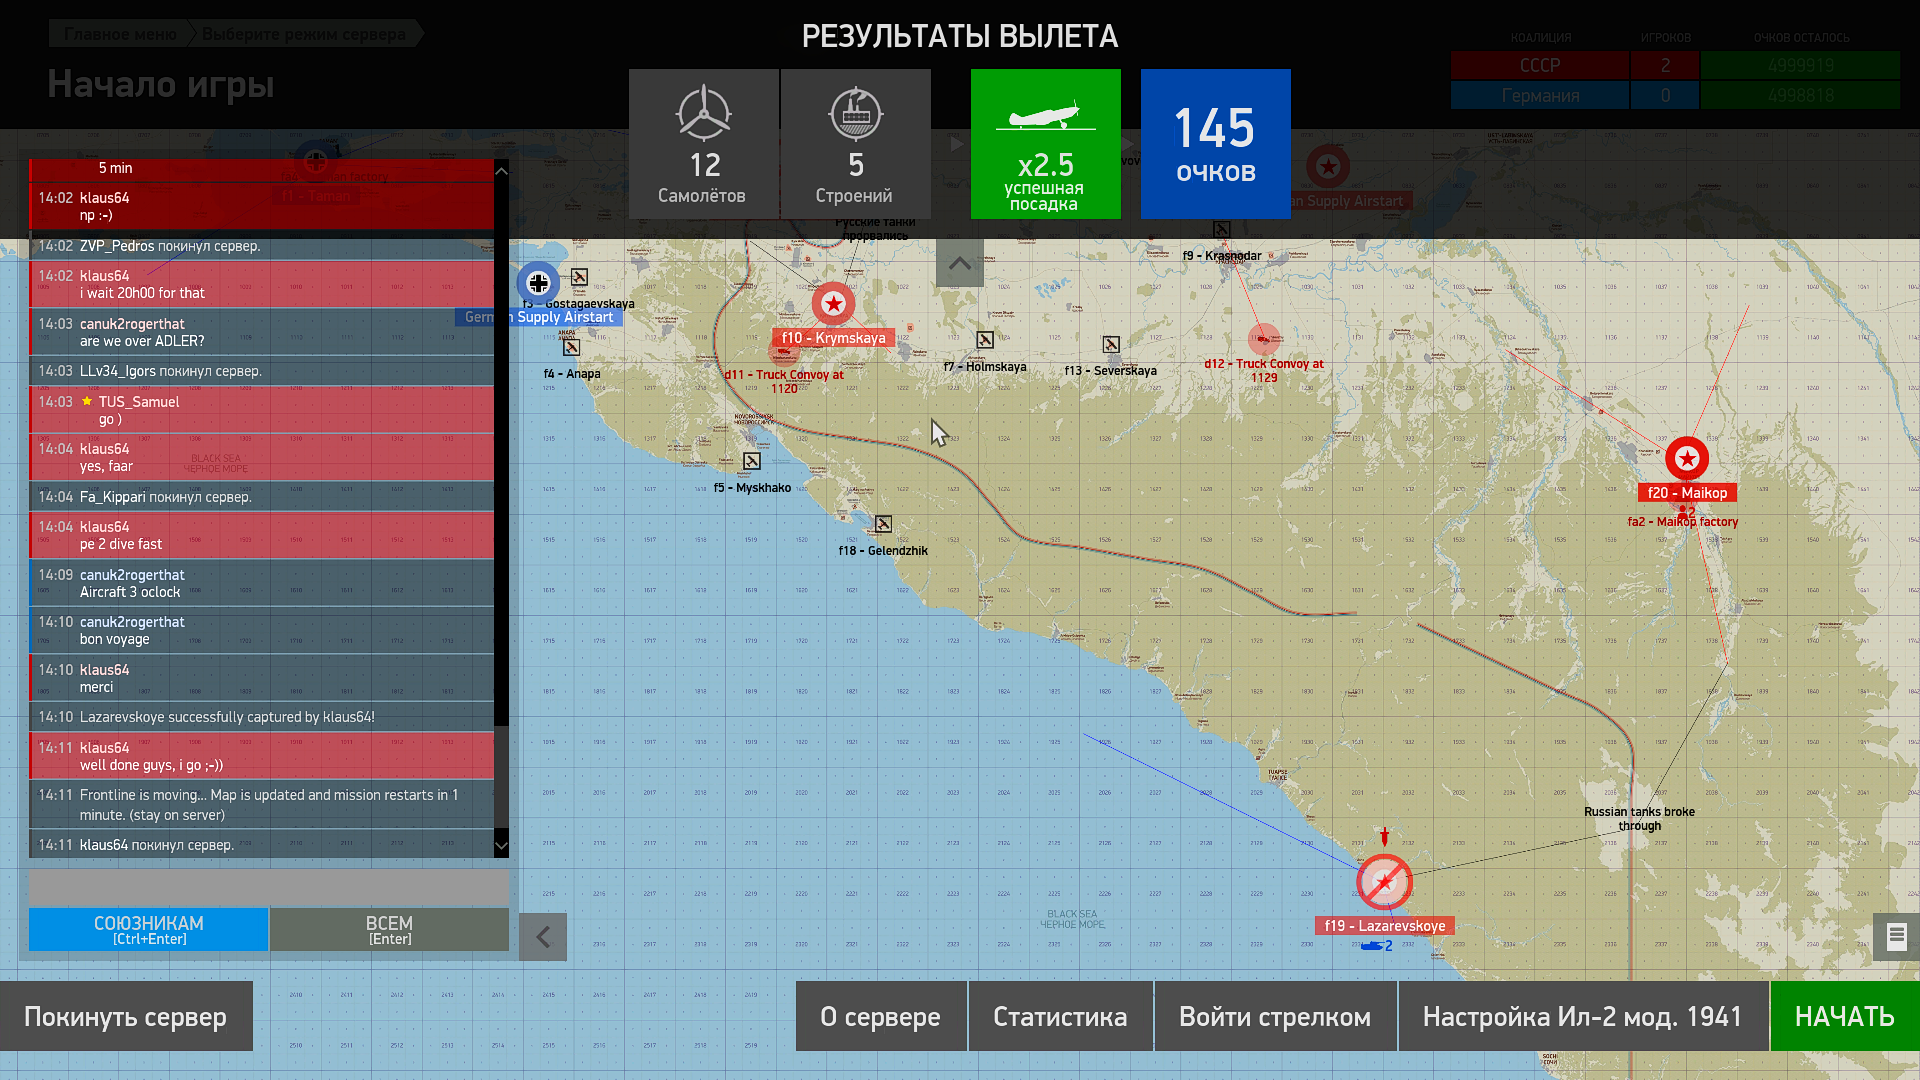Collapse the chat panel with left arrow
This screenshot has height=1080, width=1920.
(x=543, y=937)
